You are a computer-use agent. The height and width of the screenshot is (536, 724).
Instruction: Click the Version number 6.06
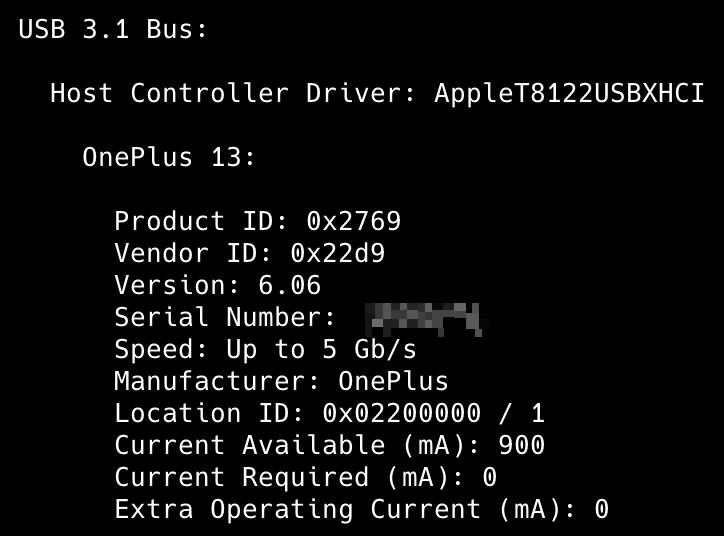pos(289,285)
